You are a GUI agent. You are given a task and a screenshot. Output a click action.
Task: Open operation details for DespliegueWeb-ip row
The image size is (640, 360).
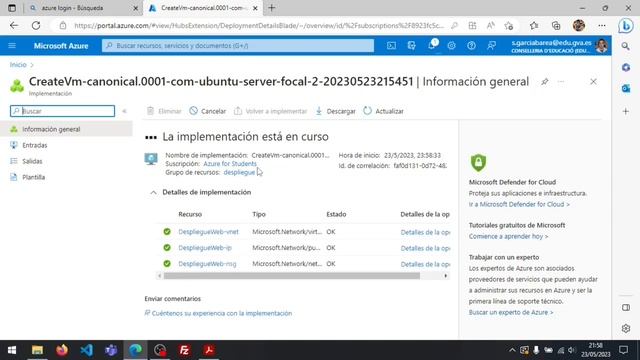(x=425, y=248)
